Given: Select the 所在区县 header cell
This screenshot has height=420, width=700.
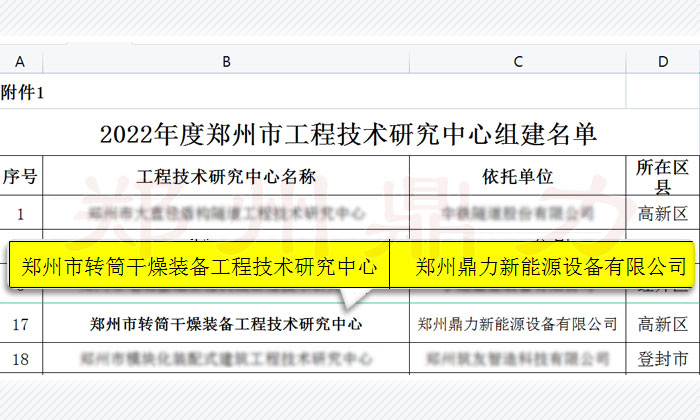Looking at the screenshot, I should [x=662, y=177].
